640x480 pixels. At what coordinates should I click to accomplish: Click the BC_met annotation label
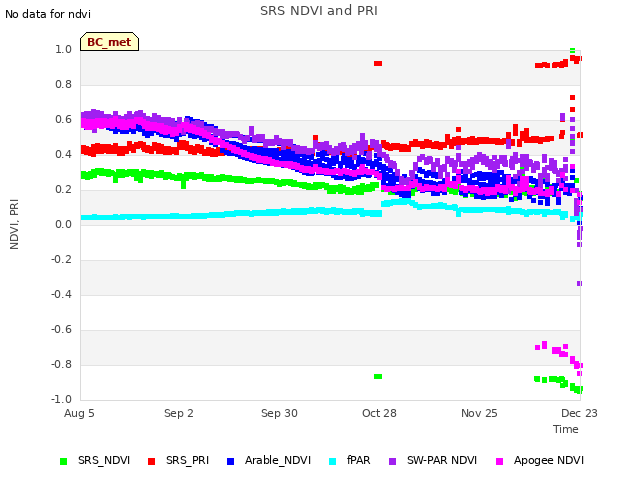pos(109,42)
